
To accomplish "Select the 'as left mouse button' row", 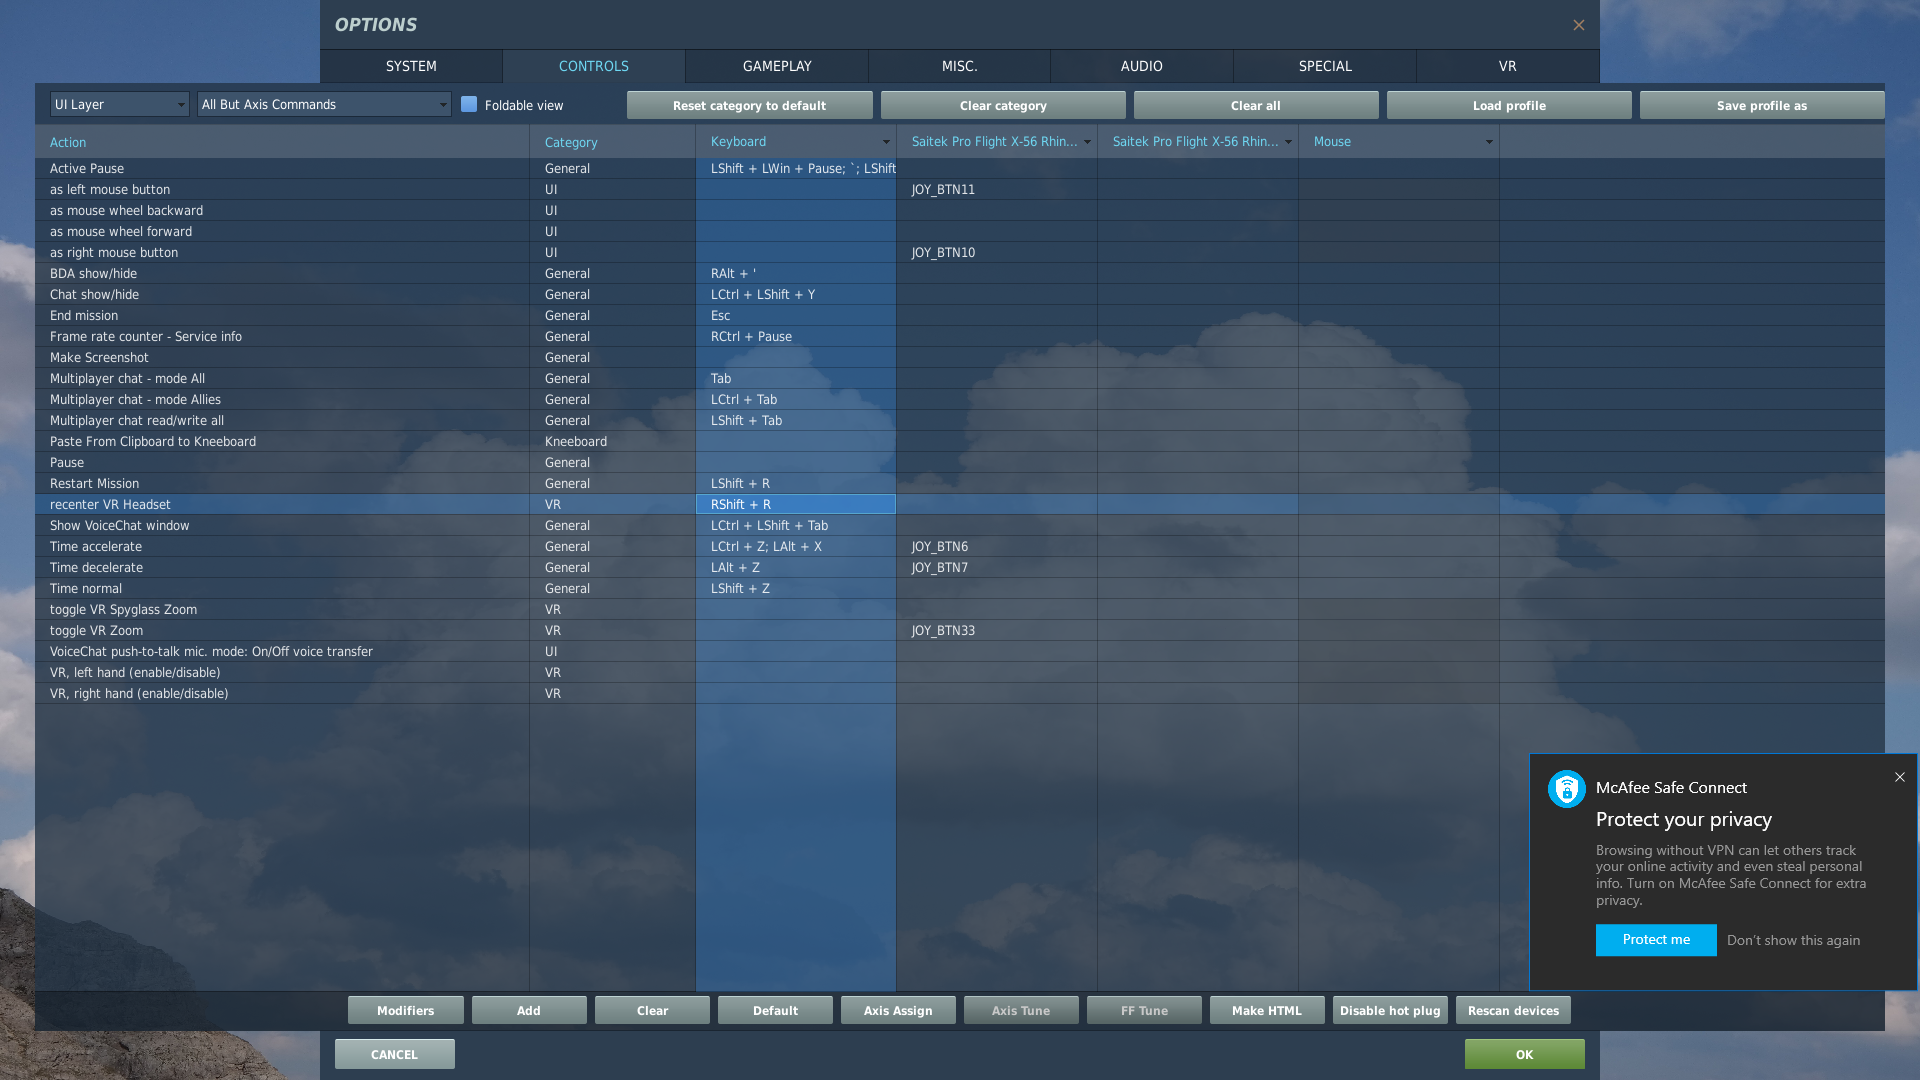I will (x=960, y=189).
